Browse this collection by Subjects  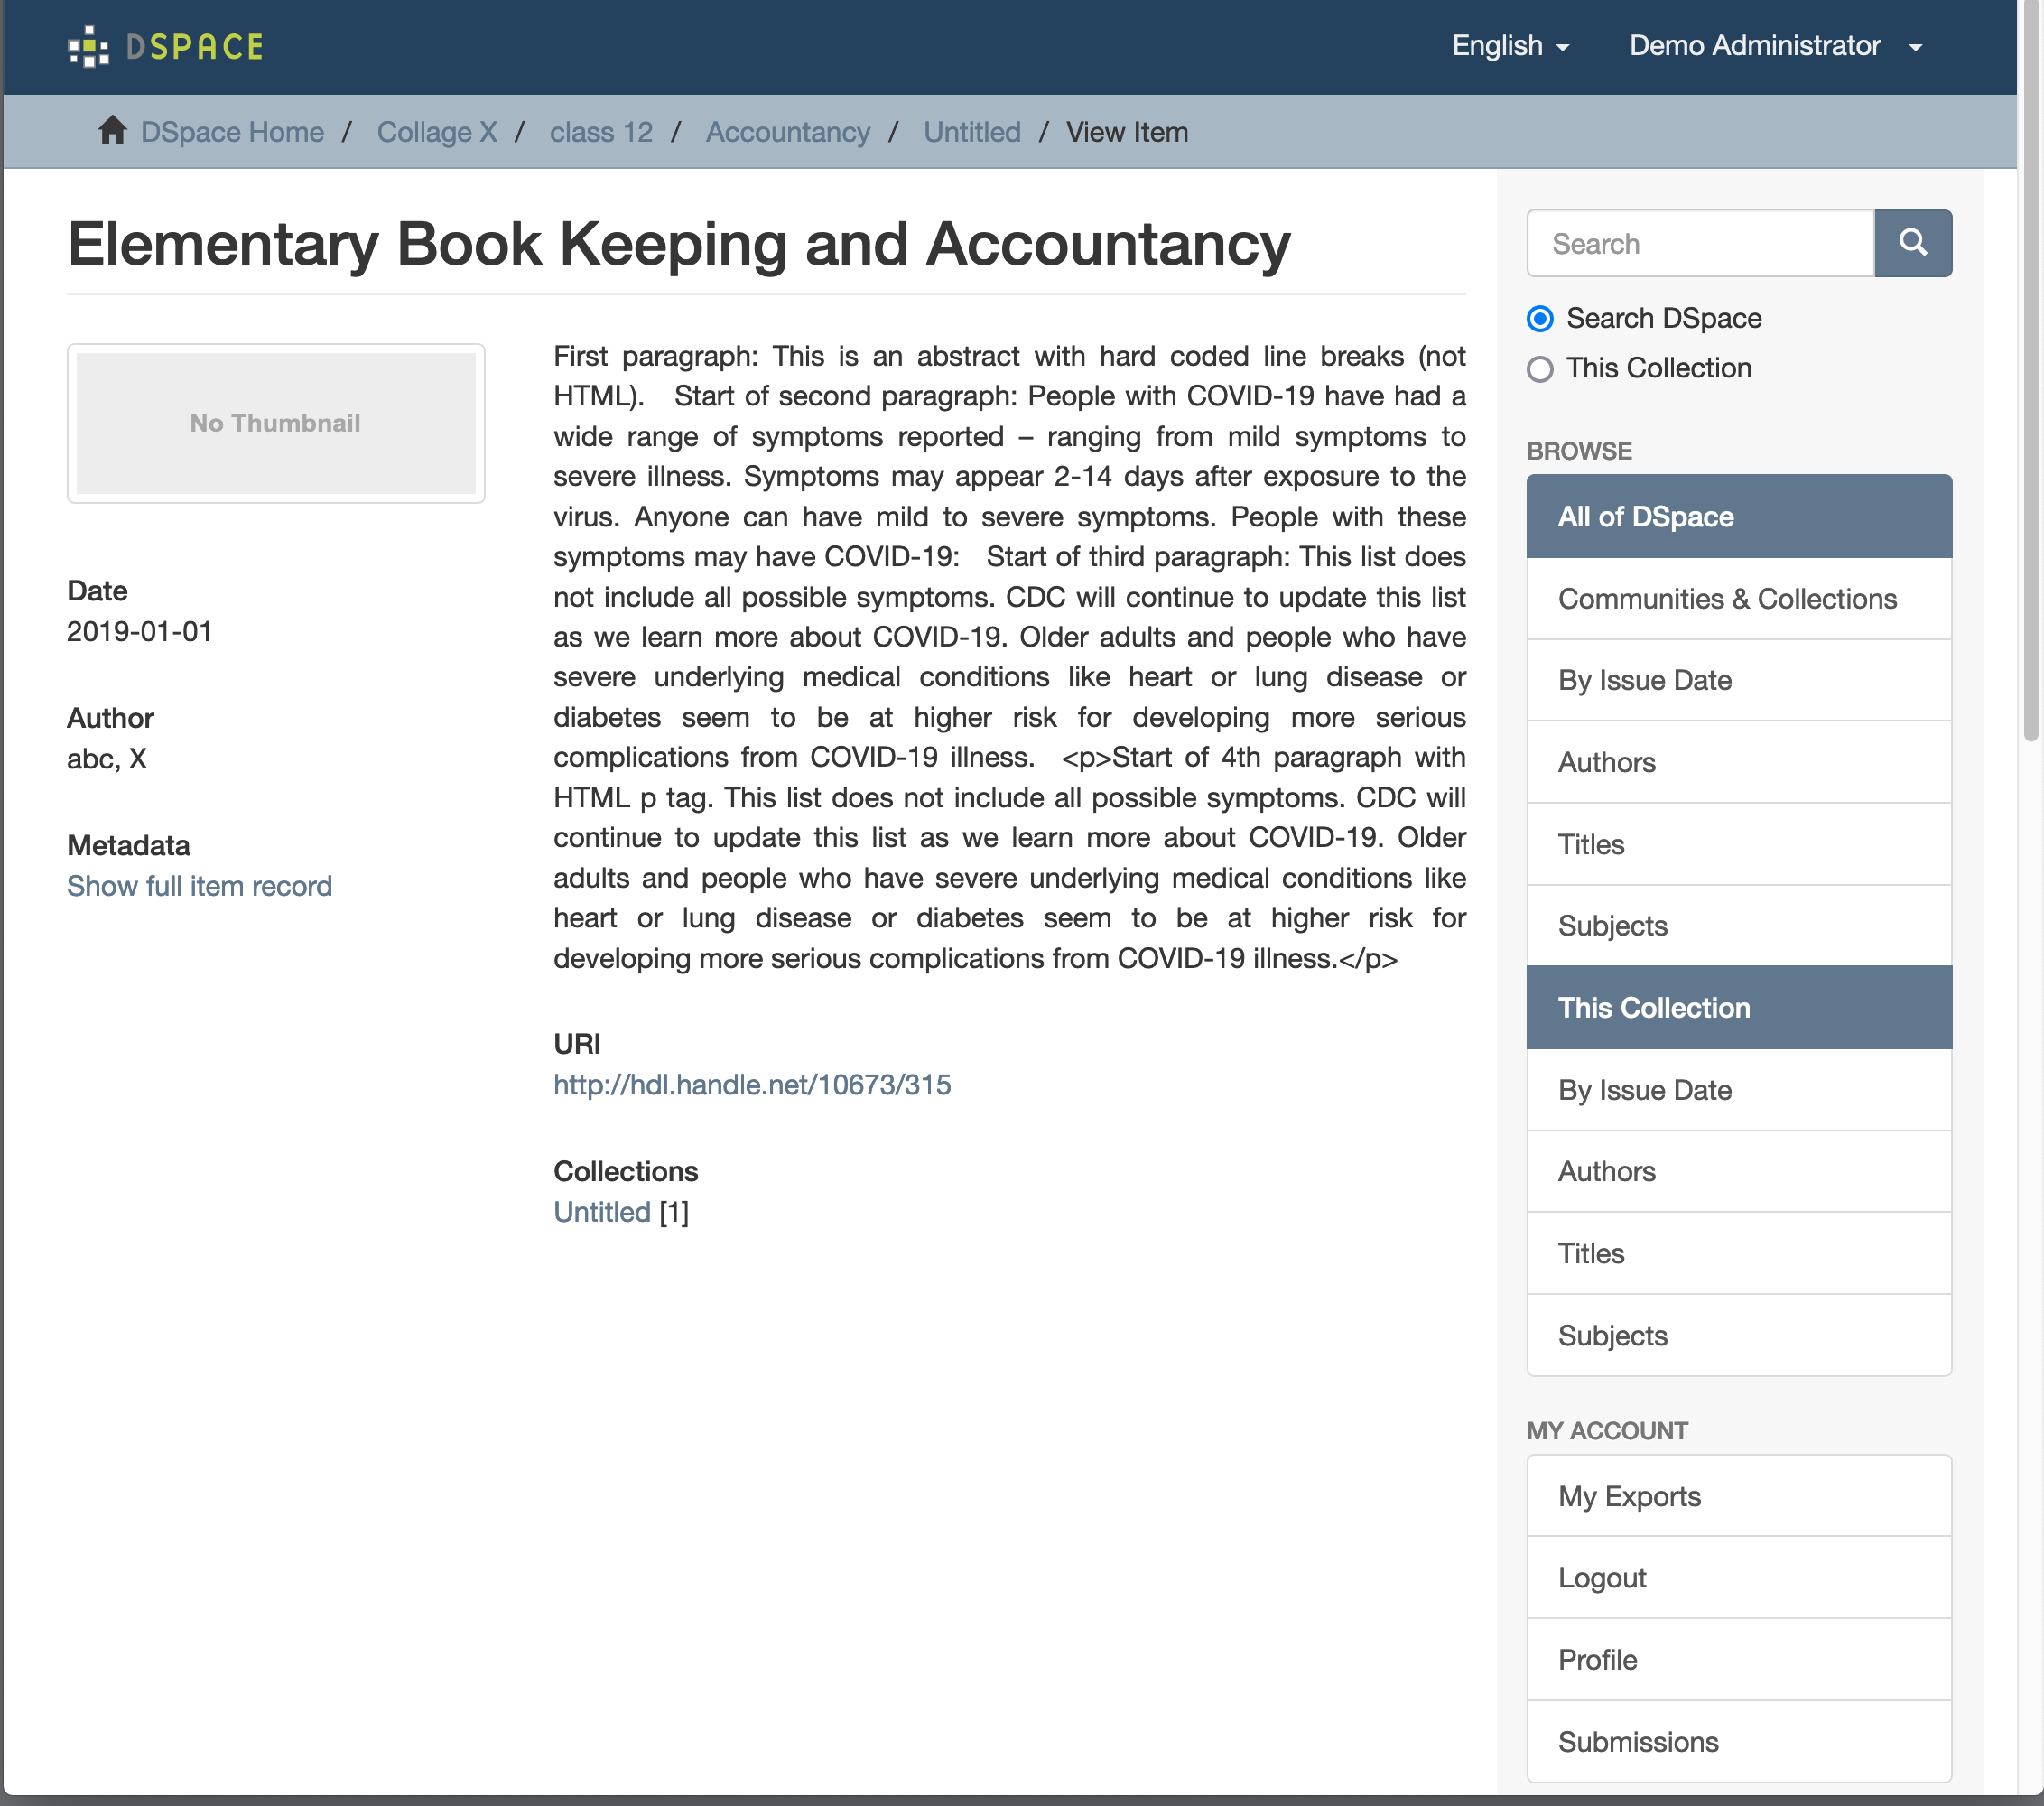1612,1335
